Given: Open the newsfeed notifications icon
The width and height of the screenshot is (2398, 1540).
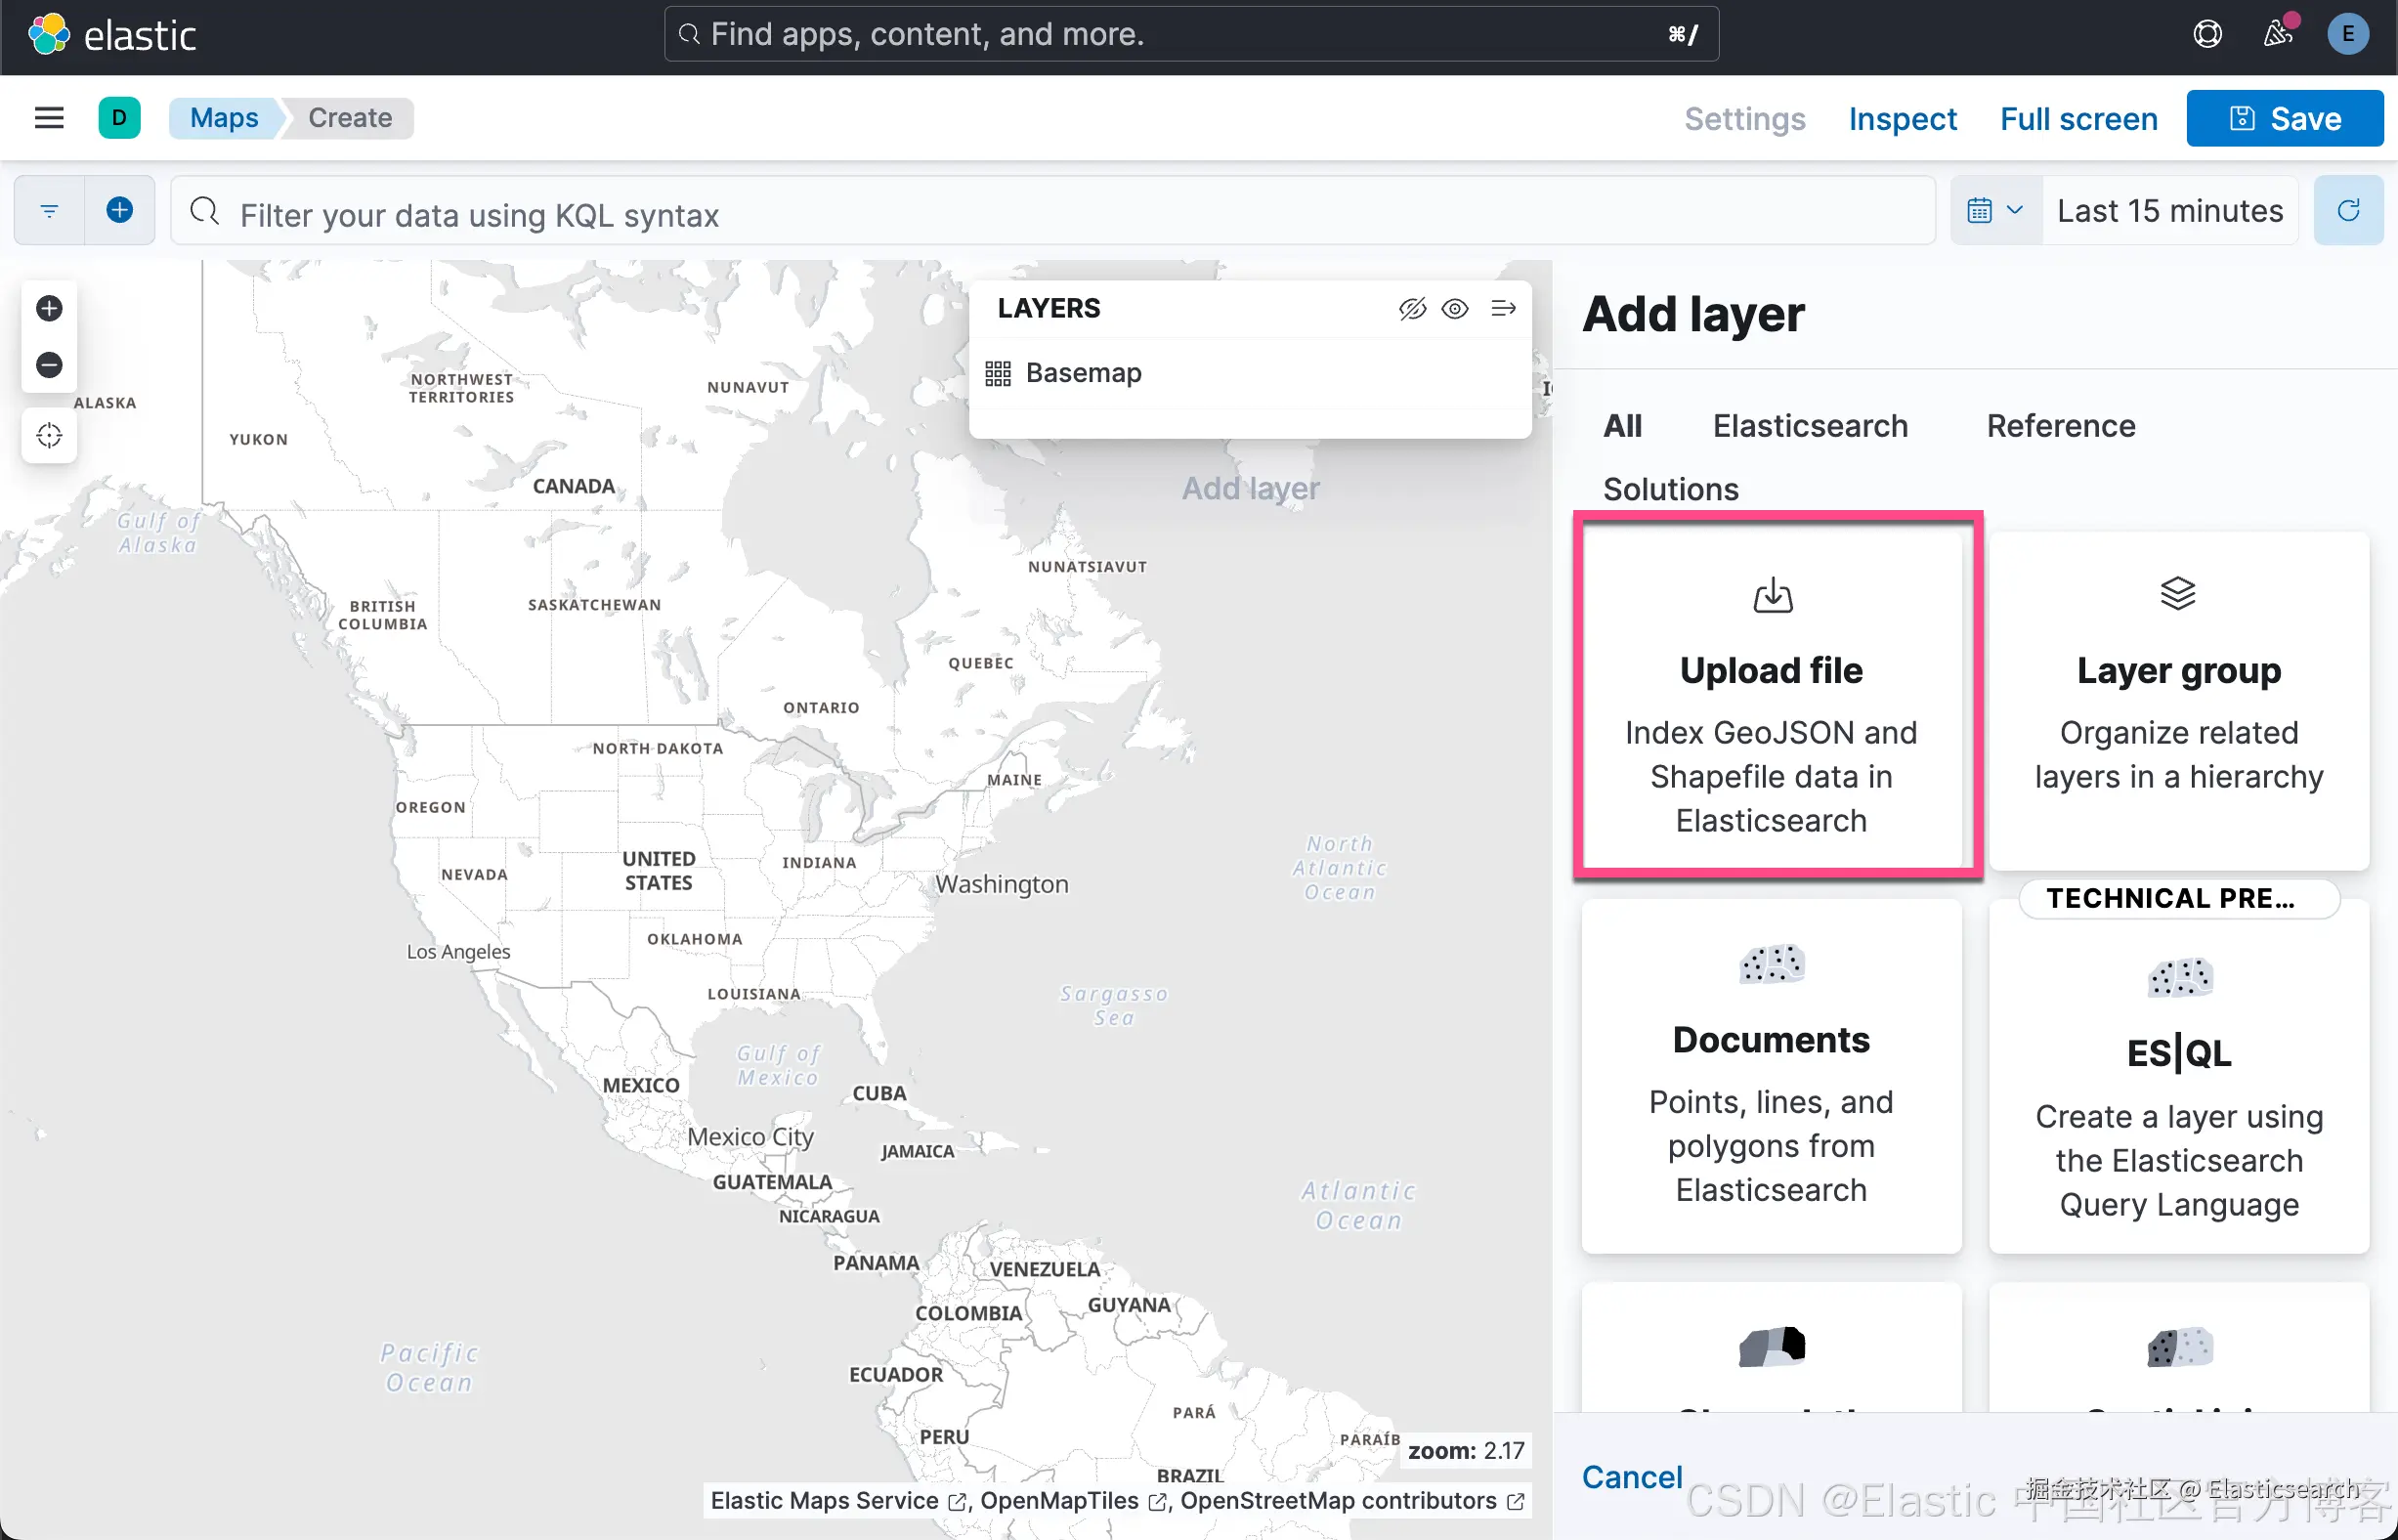Looking at the screenshot, I should point(2277,34).
